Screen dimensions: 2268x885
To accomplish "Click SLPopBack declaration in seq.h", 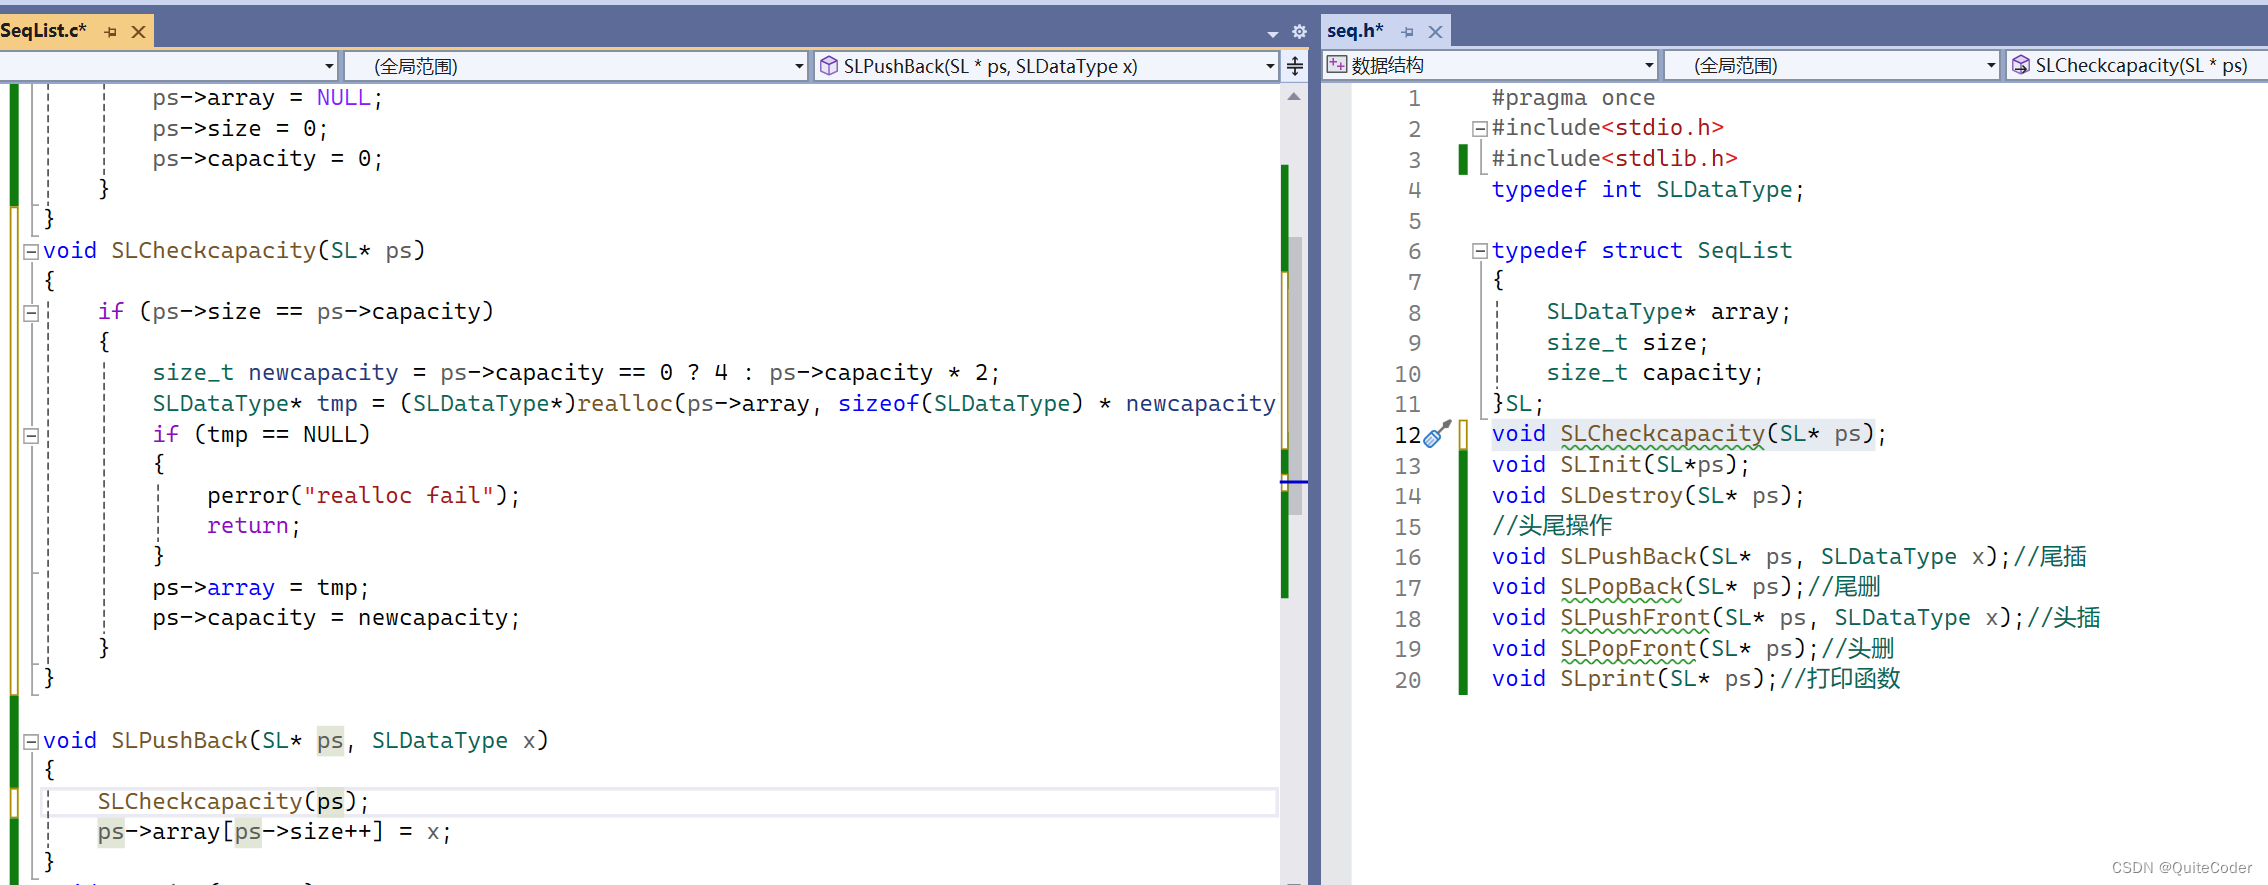I will [x=1648, y=587].
